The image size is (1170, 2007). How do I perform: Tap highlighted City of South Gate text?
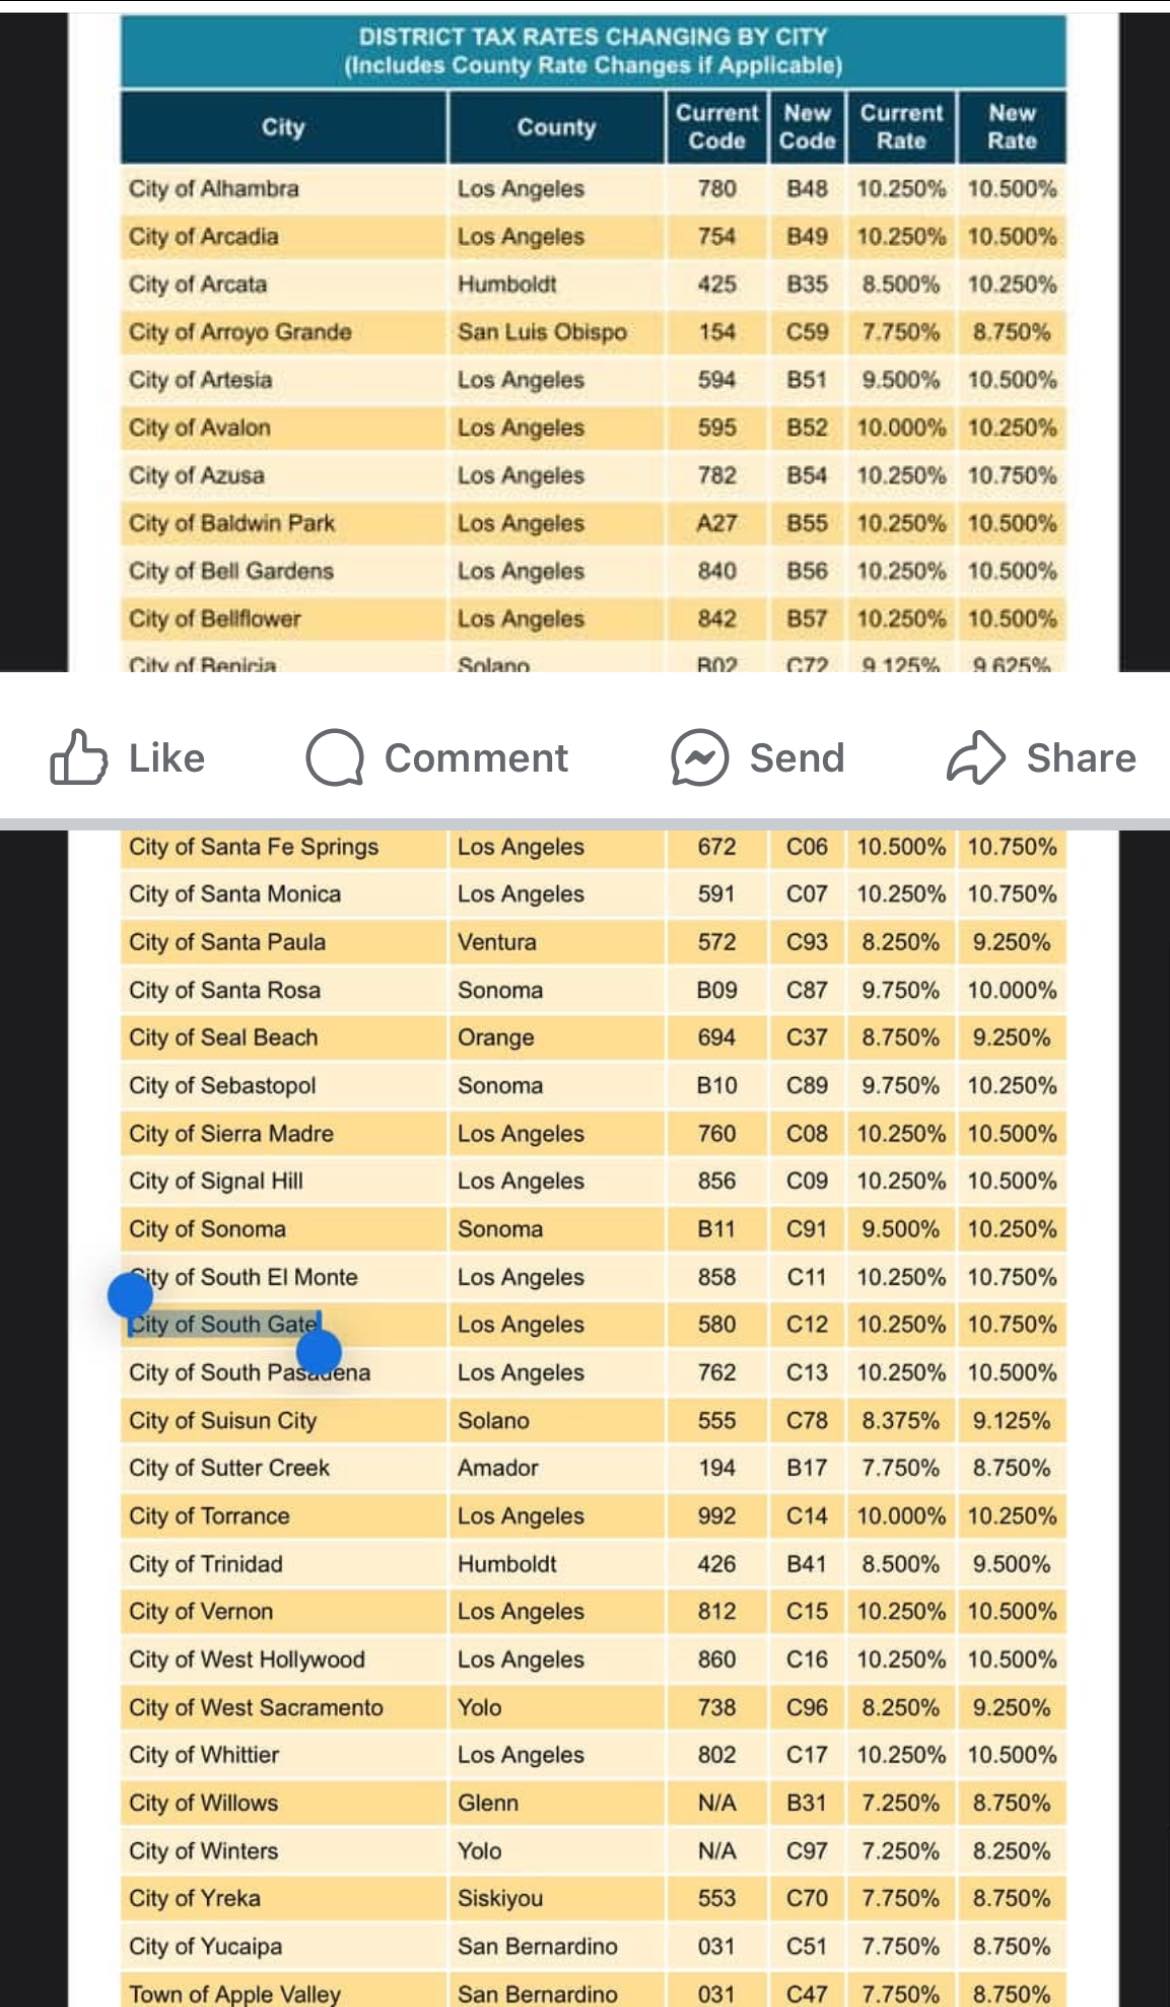[x=224, y=1324]
